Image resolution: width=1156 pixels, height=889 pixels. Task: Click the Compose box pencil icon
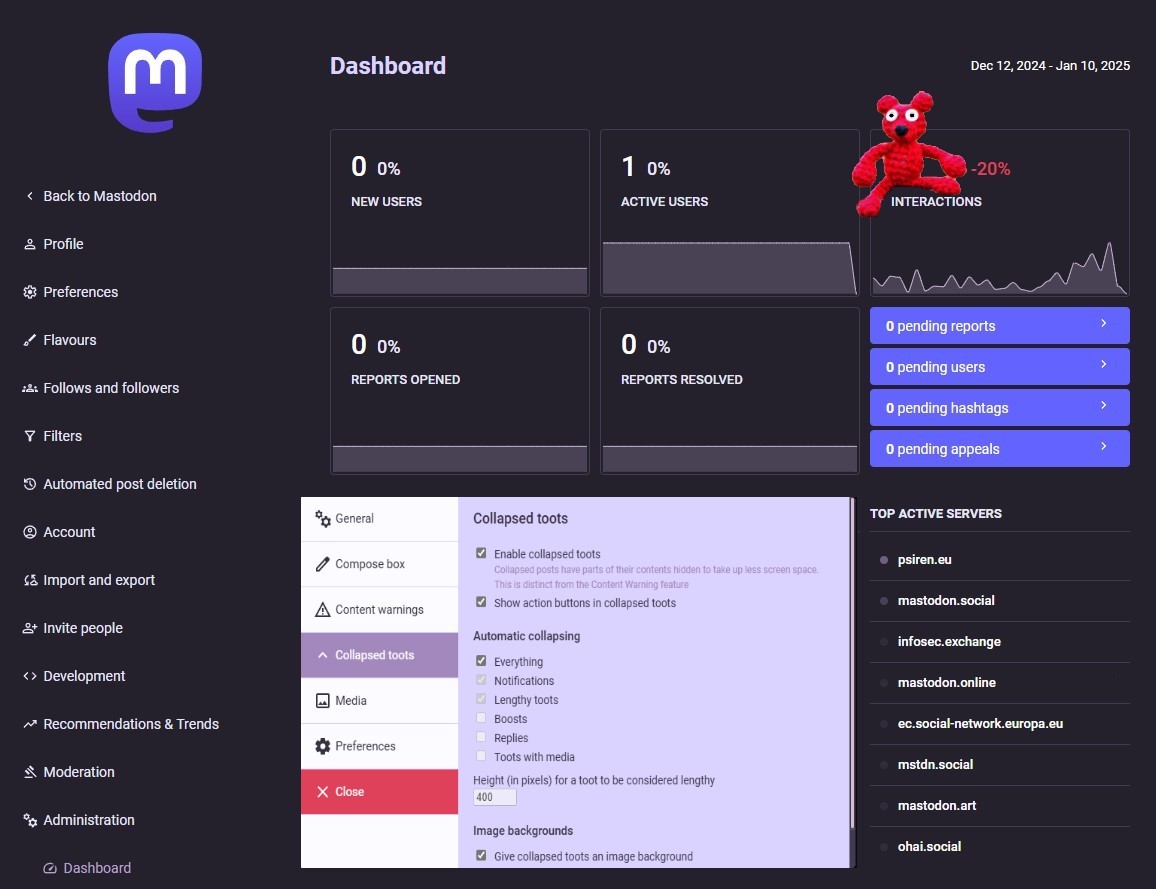coord(322,564)
